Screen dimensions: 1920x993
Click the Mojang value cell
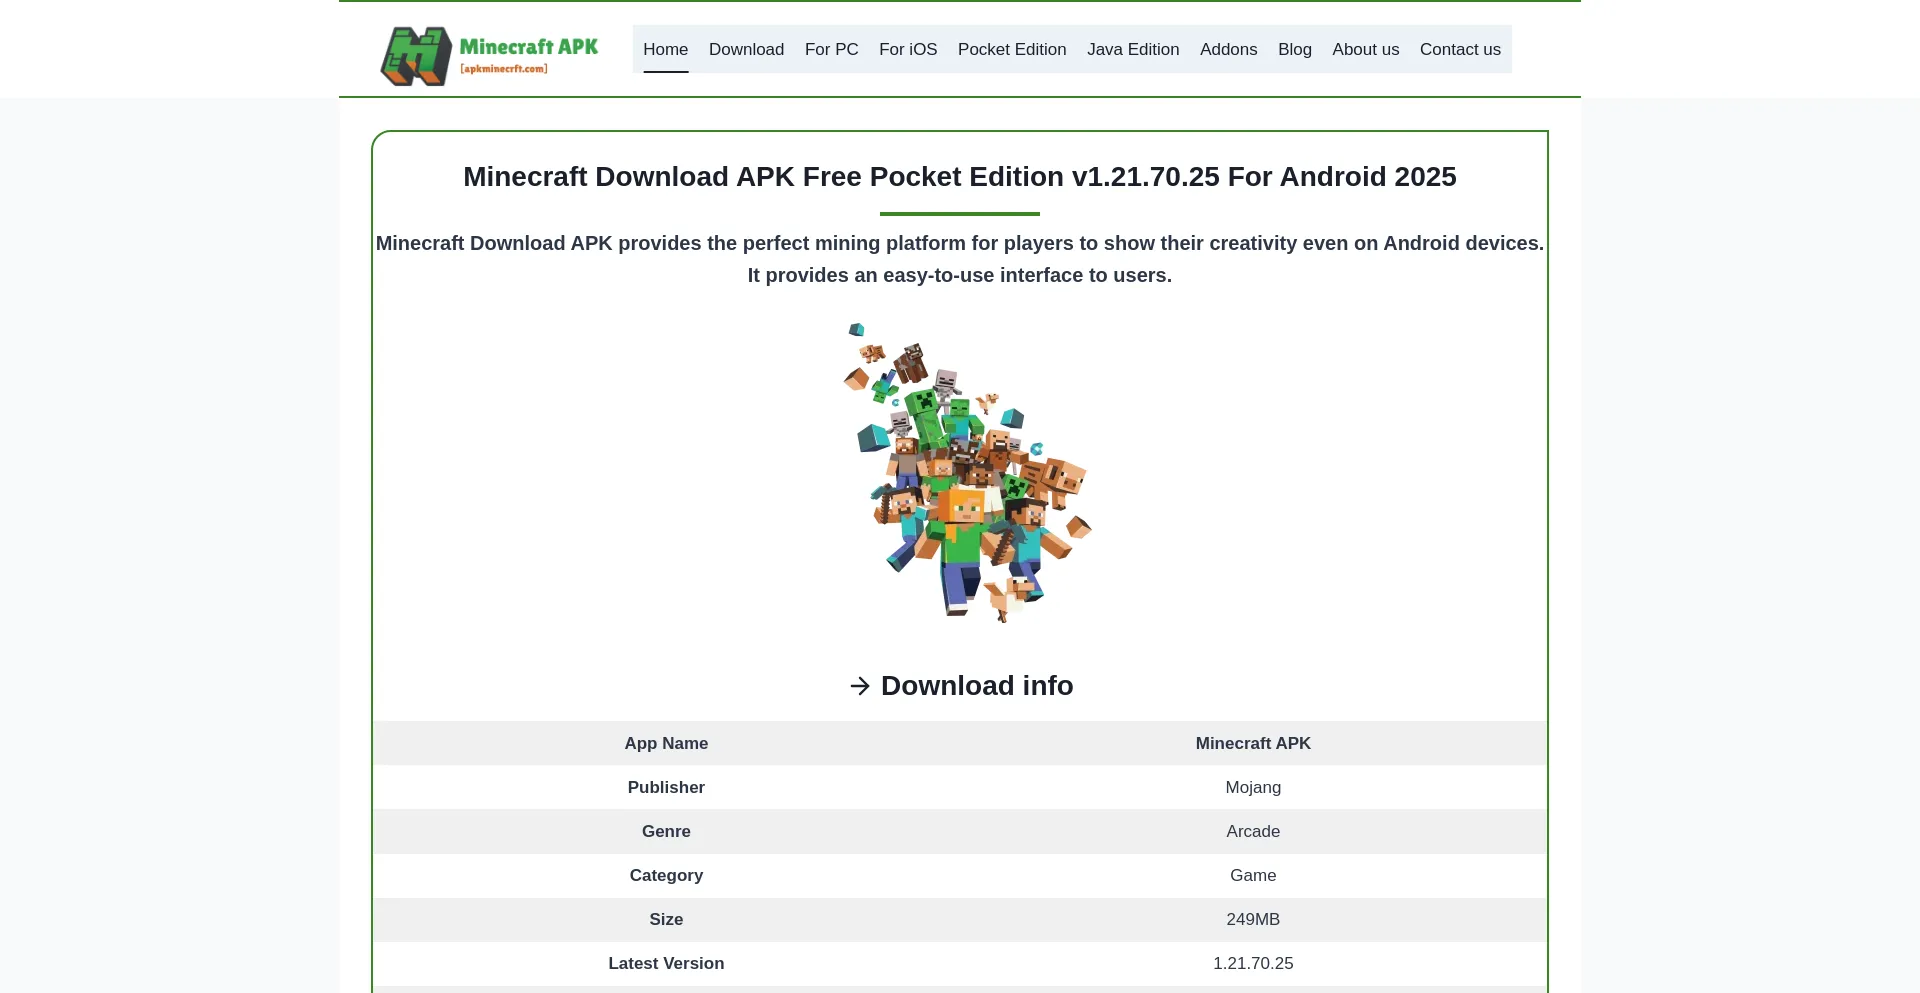click(1253, 787)
